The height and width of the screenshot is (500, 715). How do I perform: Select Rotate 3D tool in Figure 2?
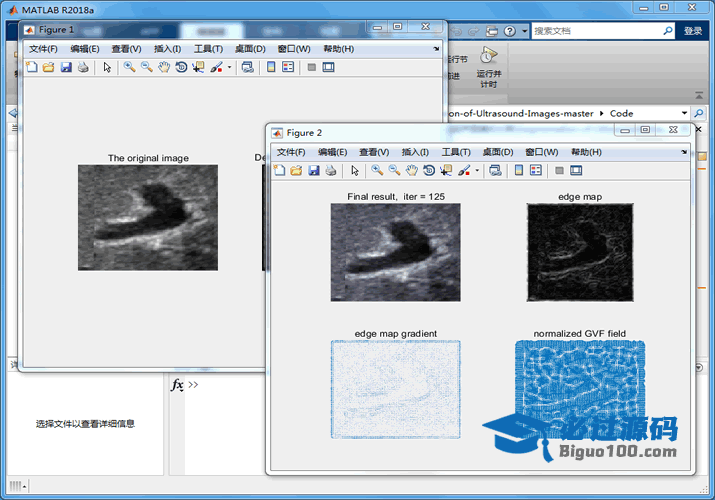429,170
